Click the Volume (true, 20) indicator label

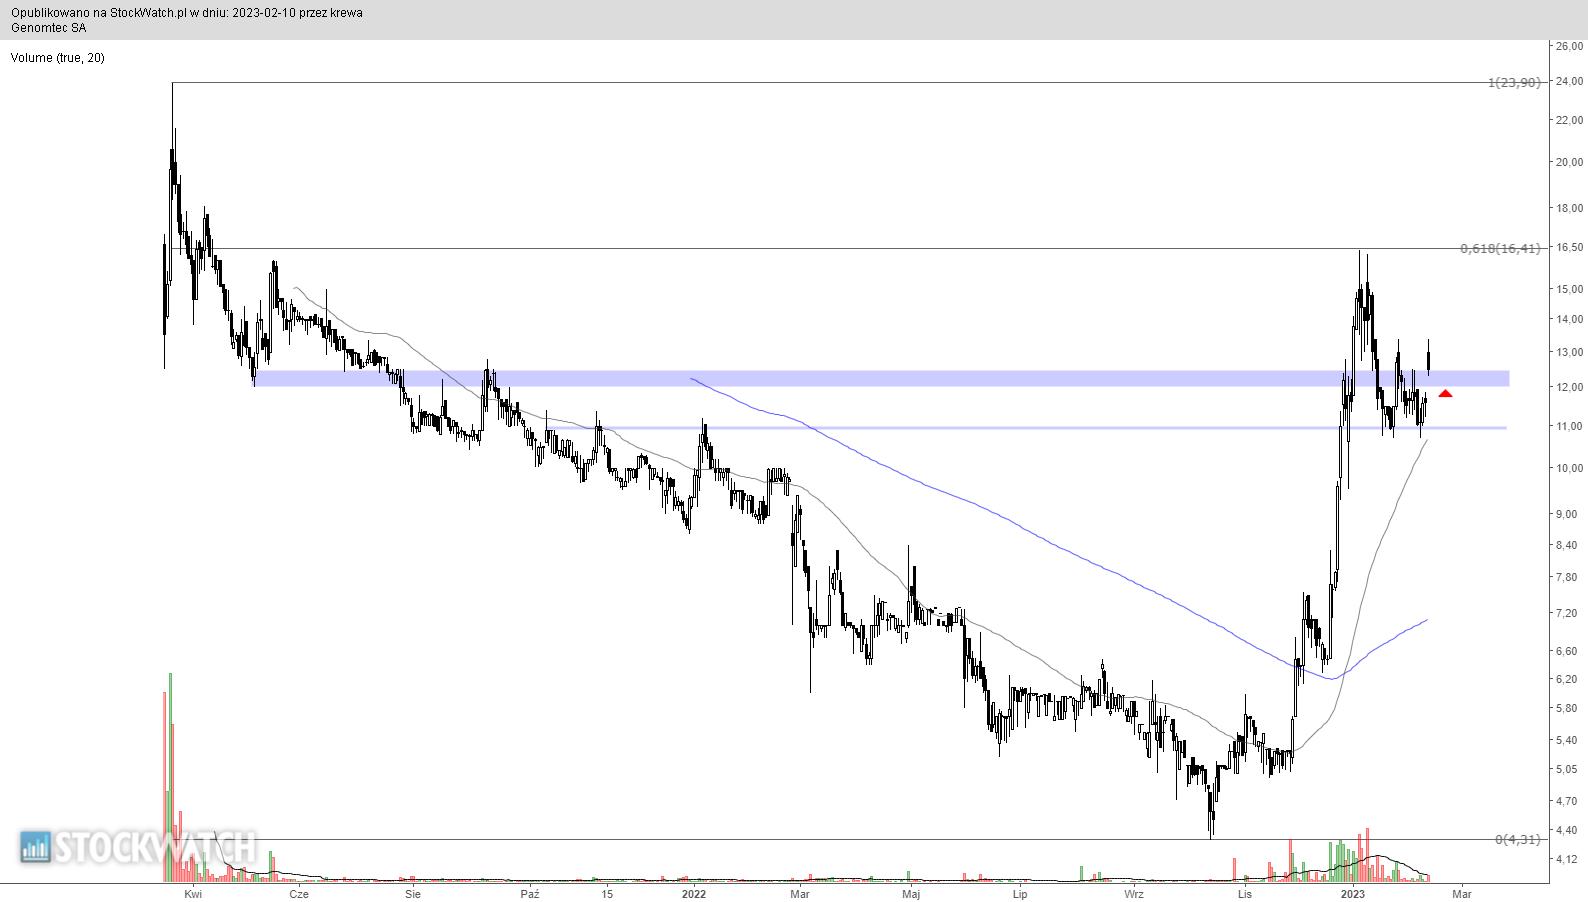click(x=58, y=58)
